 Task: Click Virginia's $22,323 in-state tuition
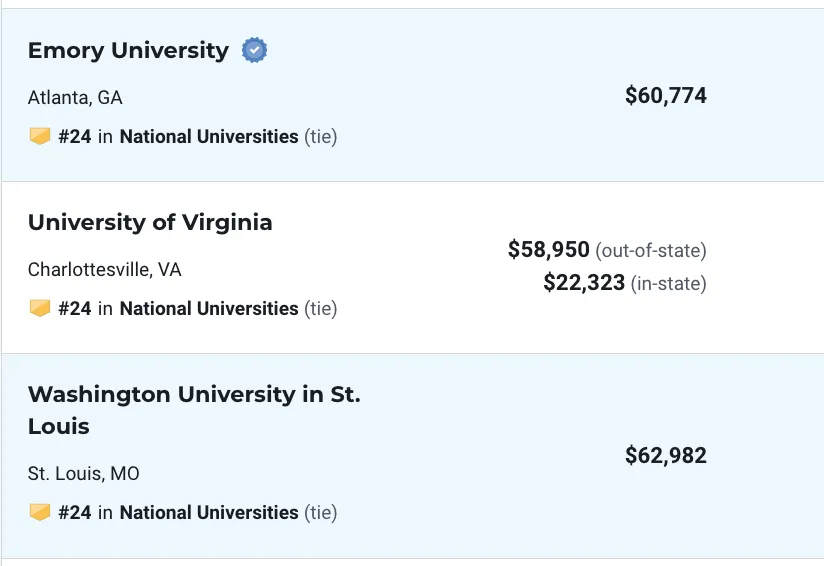point(584,283)
